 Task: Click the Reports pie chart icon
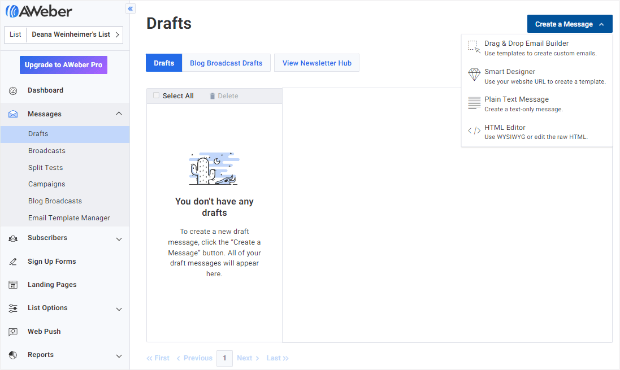[x=13, y=355]
